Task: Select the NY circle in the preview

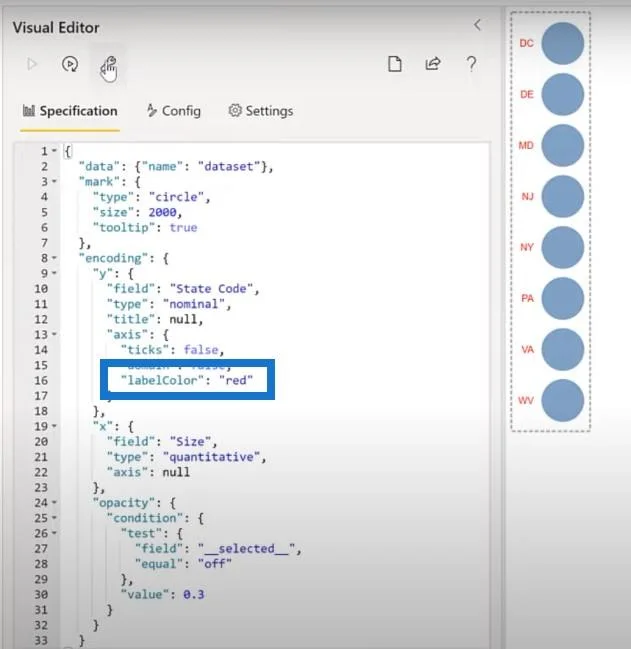Action: [563, 247]
